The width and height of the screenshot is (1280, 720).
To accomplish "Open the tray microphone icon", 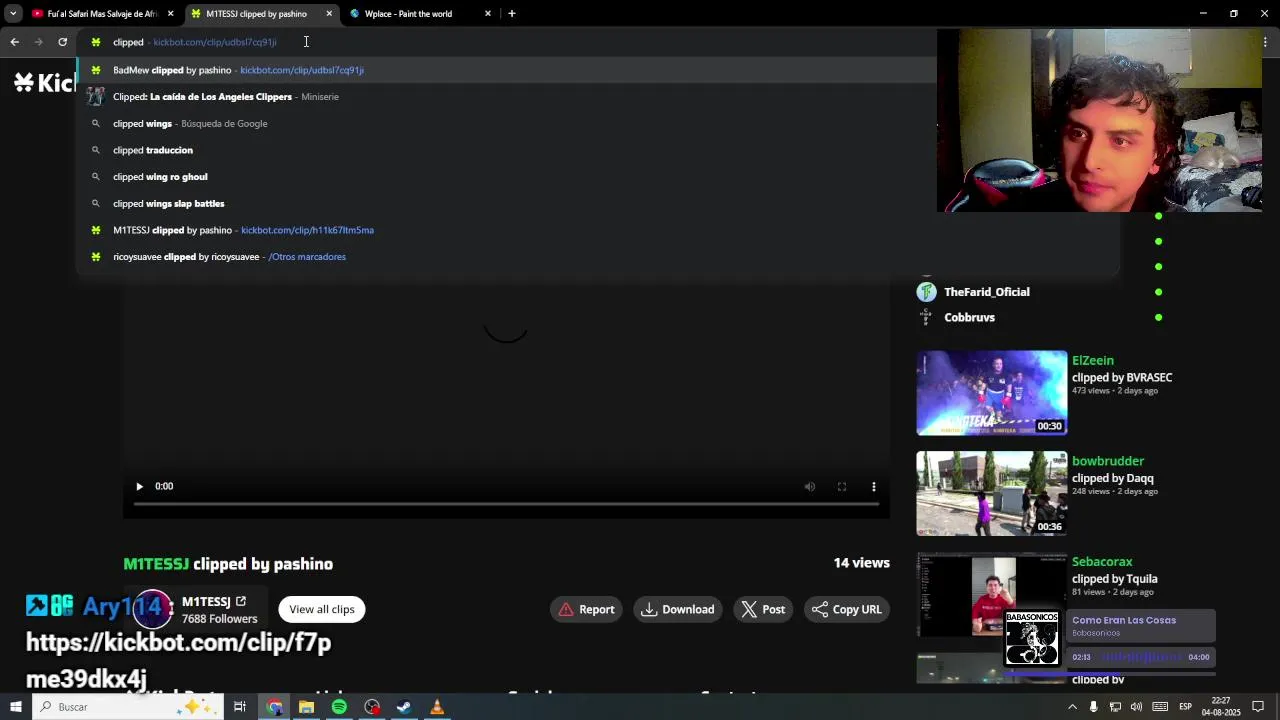I will 1093,707.
